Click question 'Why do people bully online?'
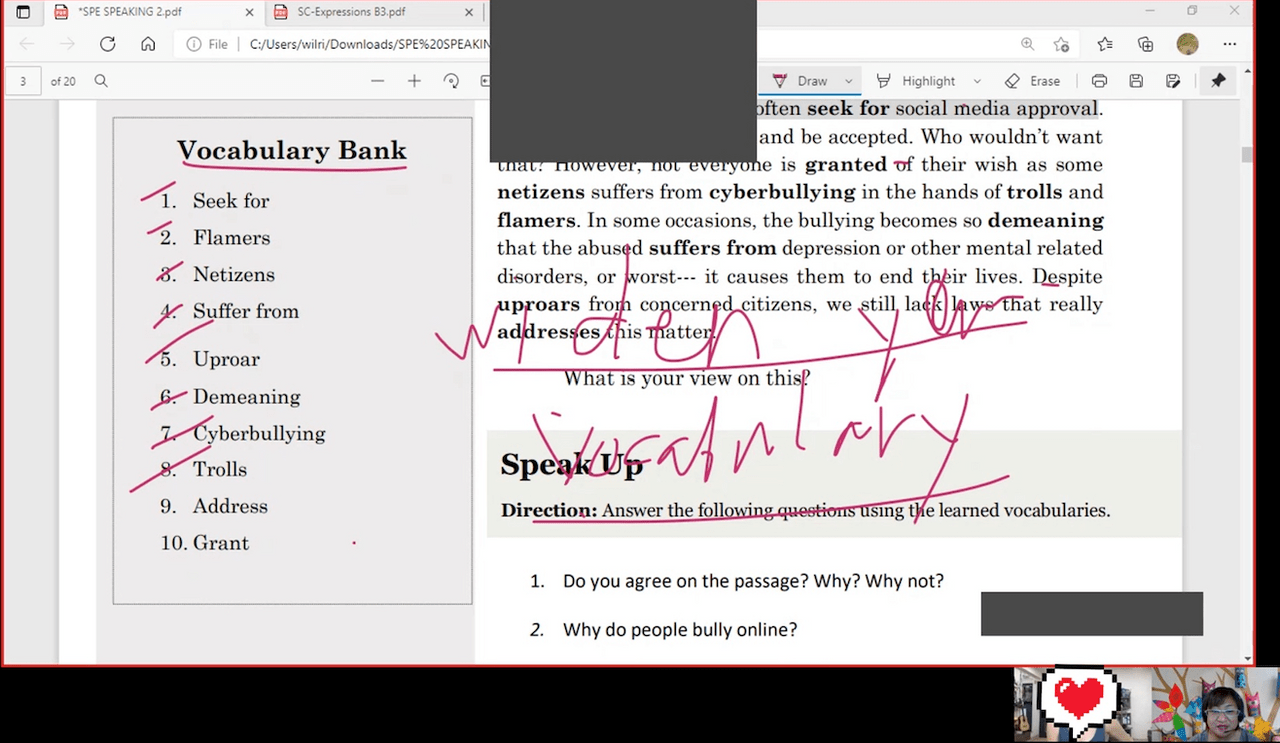This screenshot has width=1280, height=743. [680, 630]
